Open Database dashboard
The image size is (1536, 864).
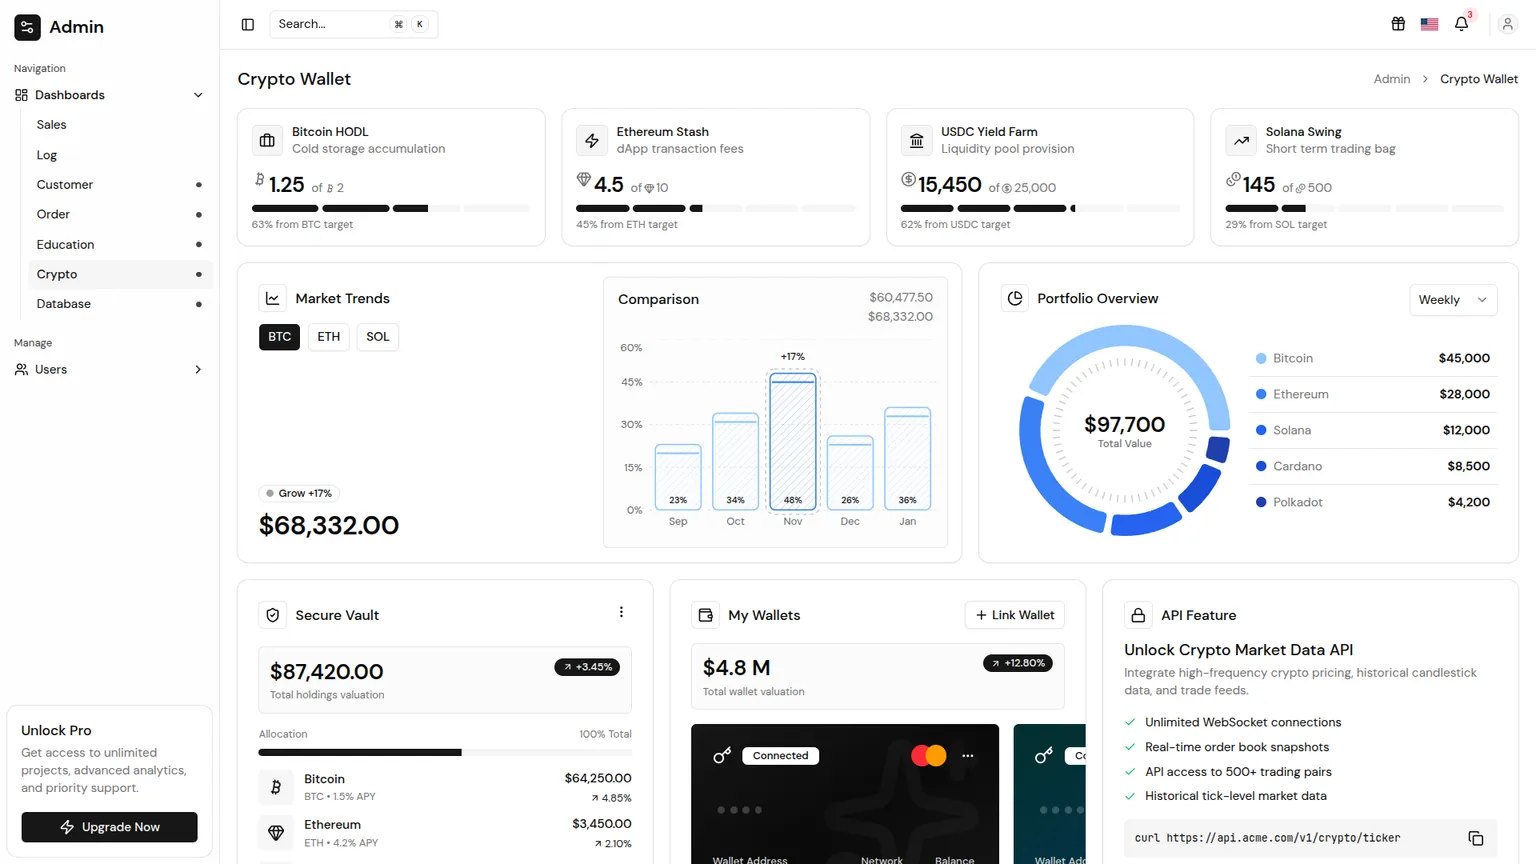[x=120, y=304]
